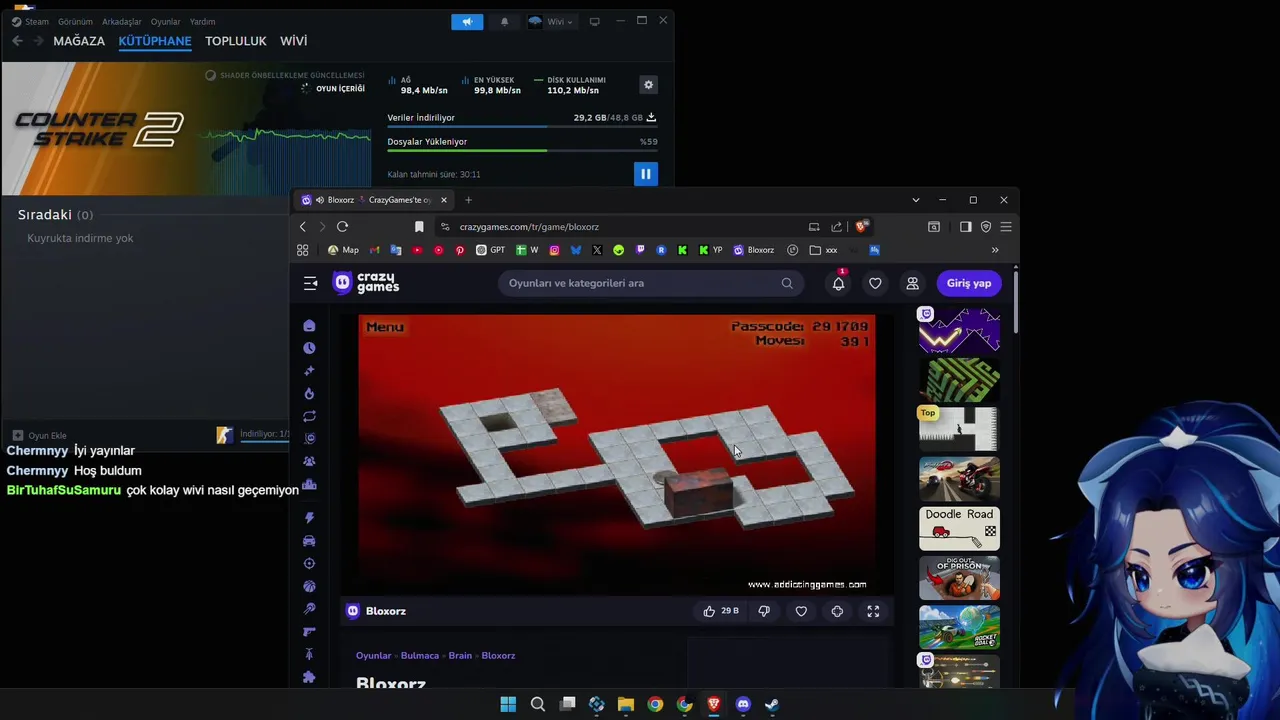Open Steam download settings gear
This screenshot has height=720, width=1280.
[x=648, y=85]
